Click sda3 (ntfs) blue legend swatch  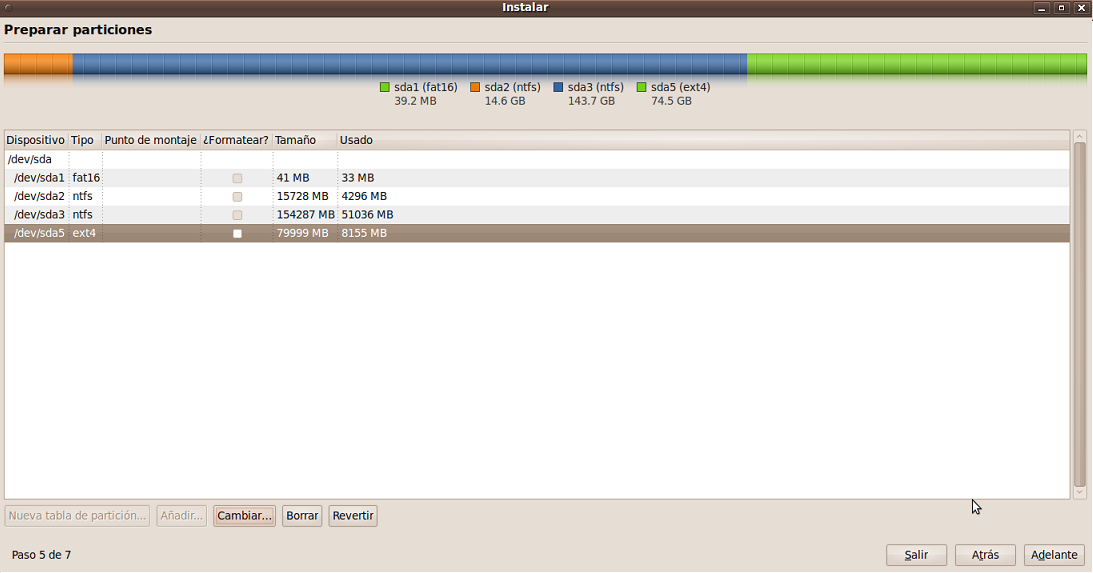(558, 87)
